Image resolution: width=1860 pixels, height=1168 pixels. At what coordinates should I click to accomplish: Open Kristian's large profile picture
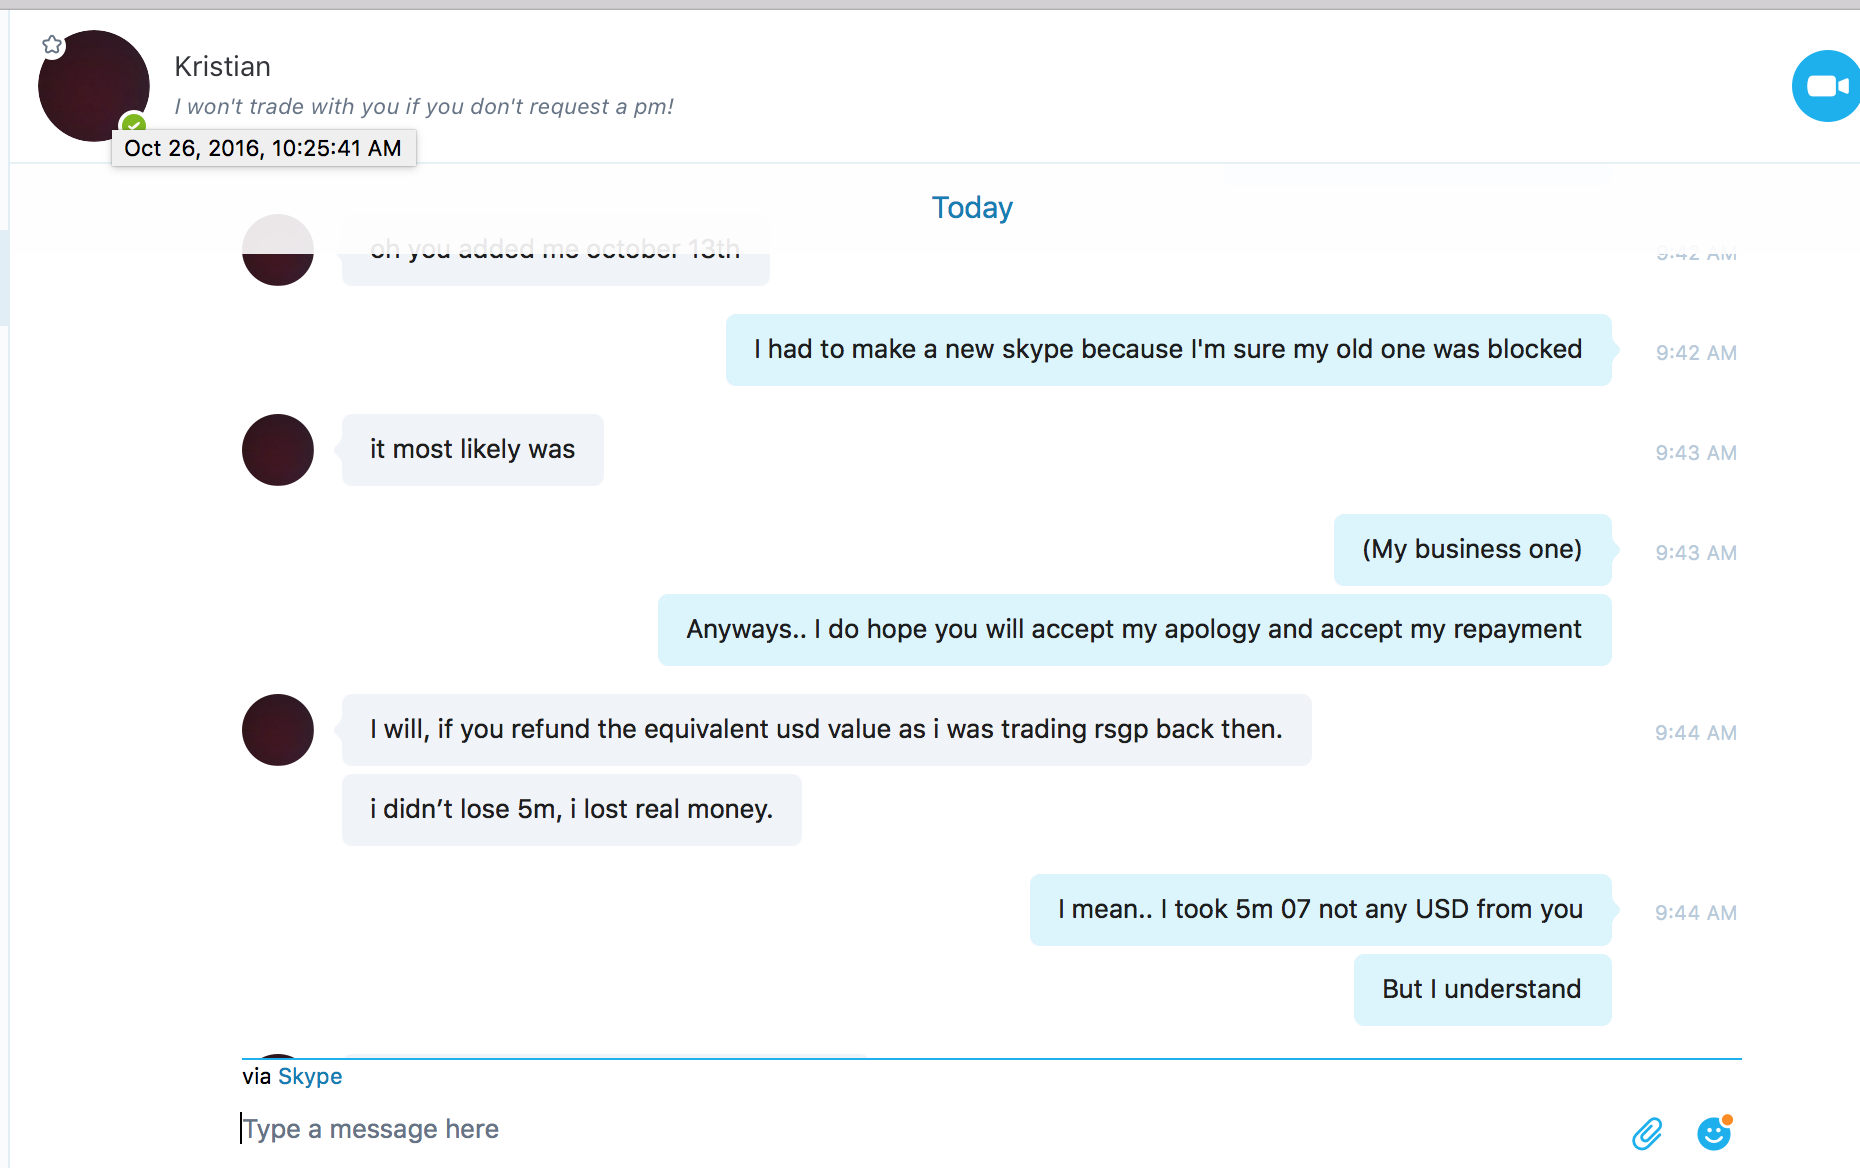pos(93,86)
